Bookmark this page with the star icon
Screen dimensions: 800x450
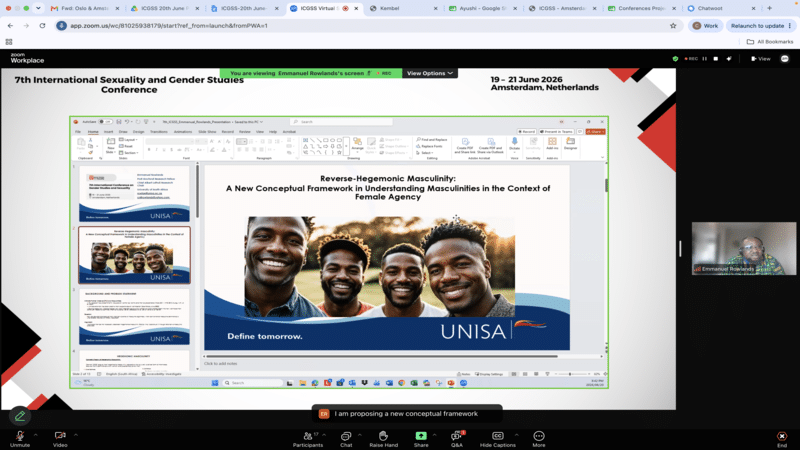tap(673, 26)
